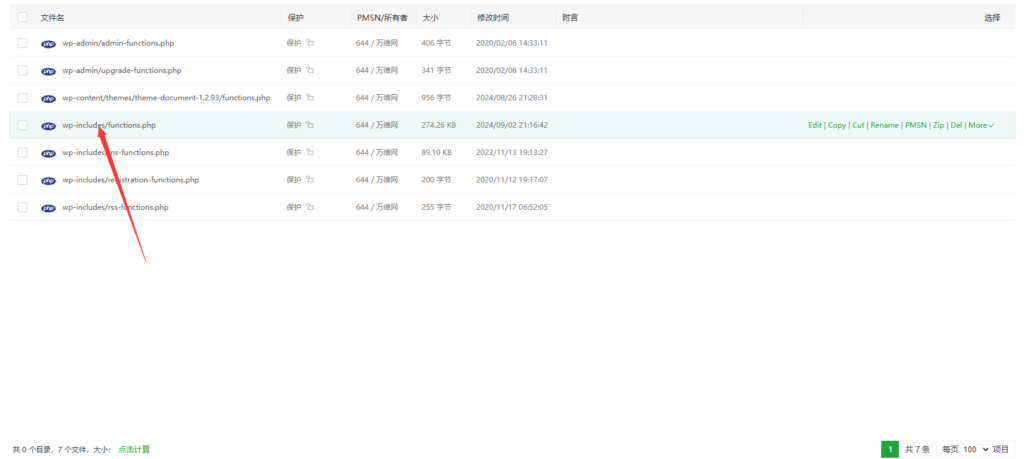Check the box for rss-functions.php

point(23,208)
